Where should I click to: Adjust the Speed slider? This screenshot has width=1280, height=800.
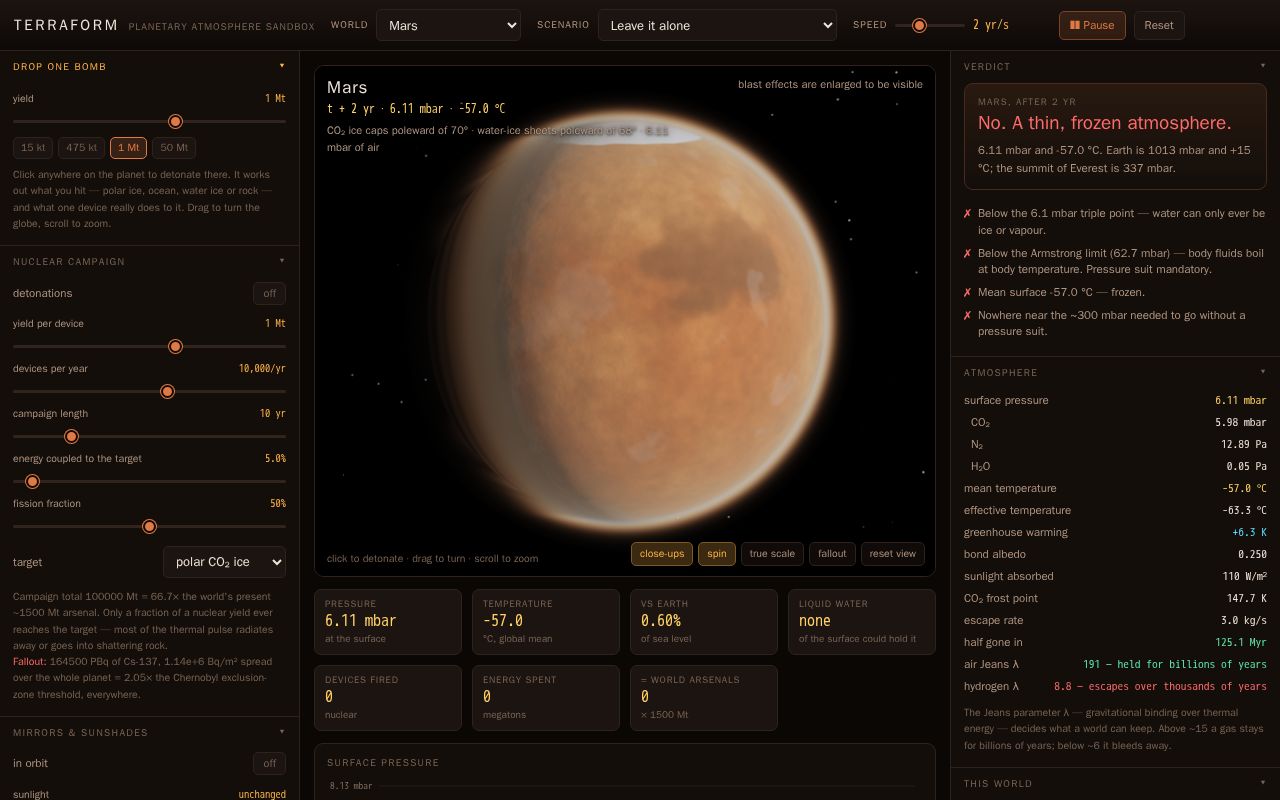point(930,25)
